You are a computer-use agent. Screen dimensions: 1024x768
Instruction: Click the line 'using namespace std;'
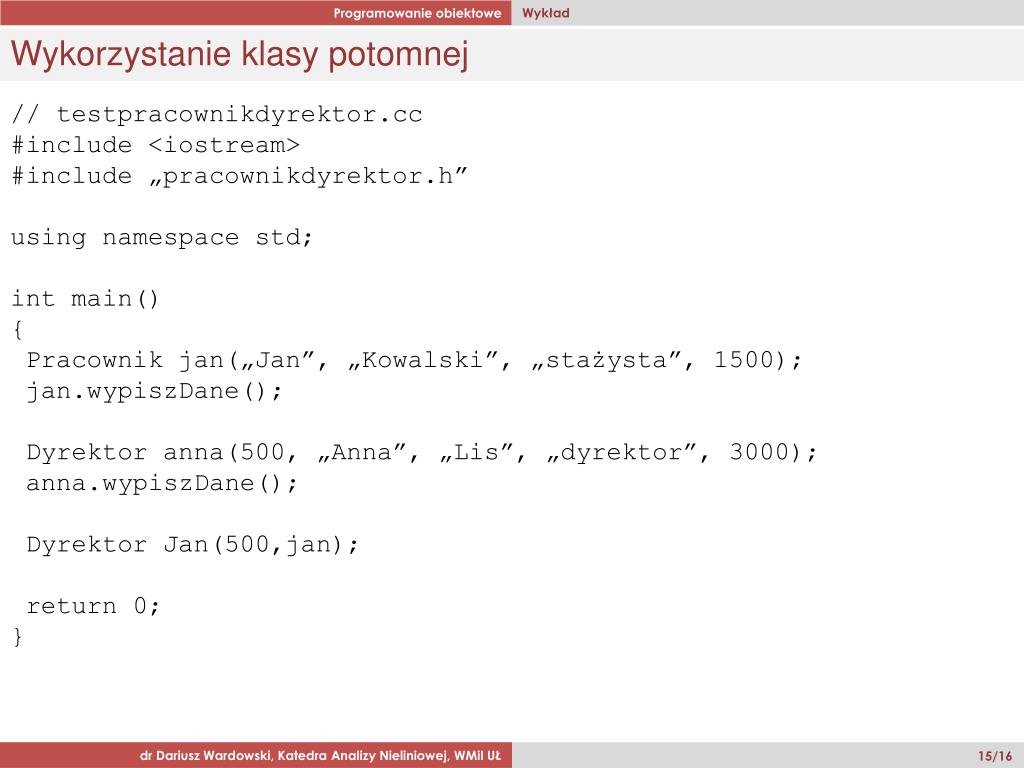coord(162,237)
